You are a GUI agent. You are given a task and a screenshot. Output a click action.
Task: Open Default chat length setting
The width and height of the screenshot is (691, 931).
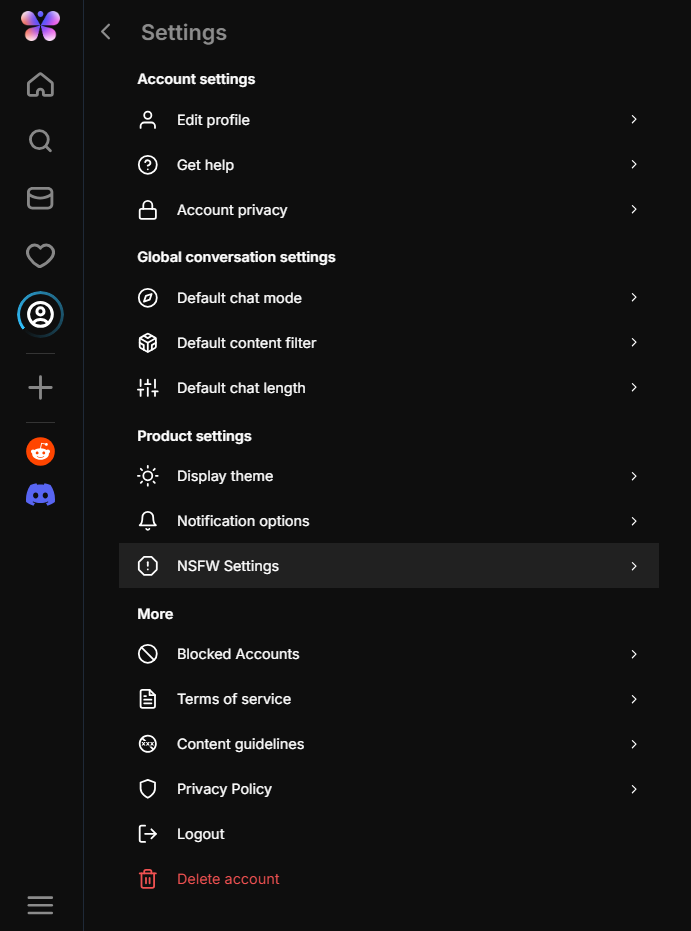click(241, 388)
